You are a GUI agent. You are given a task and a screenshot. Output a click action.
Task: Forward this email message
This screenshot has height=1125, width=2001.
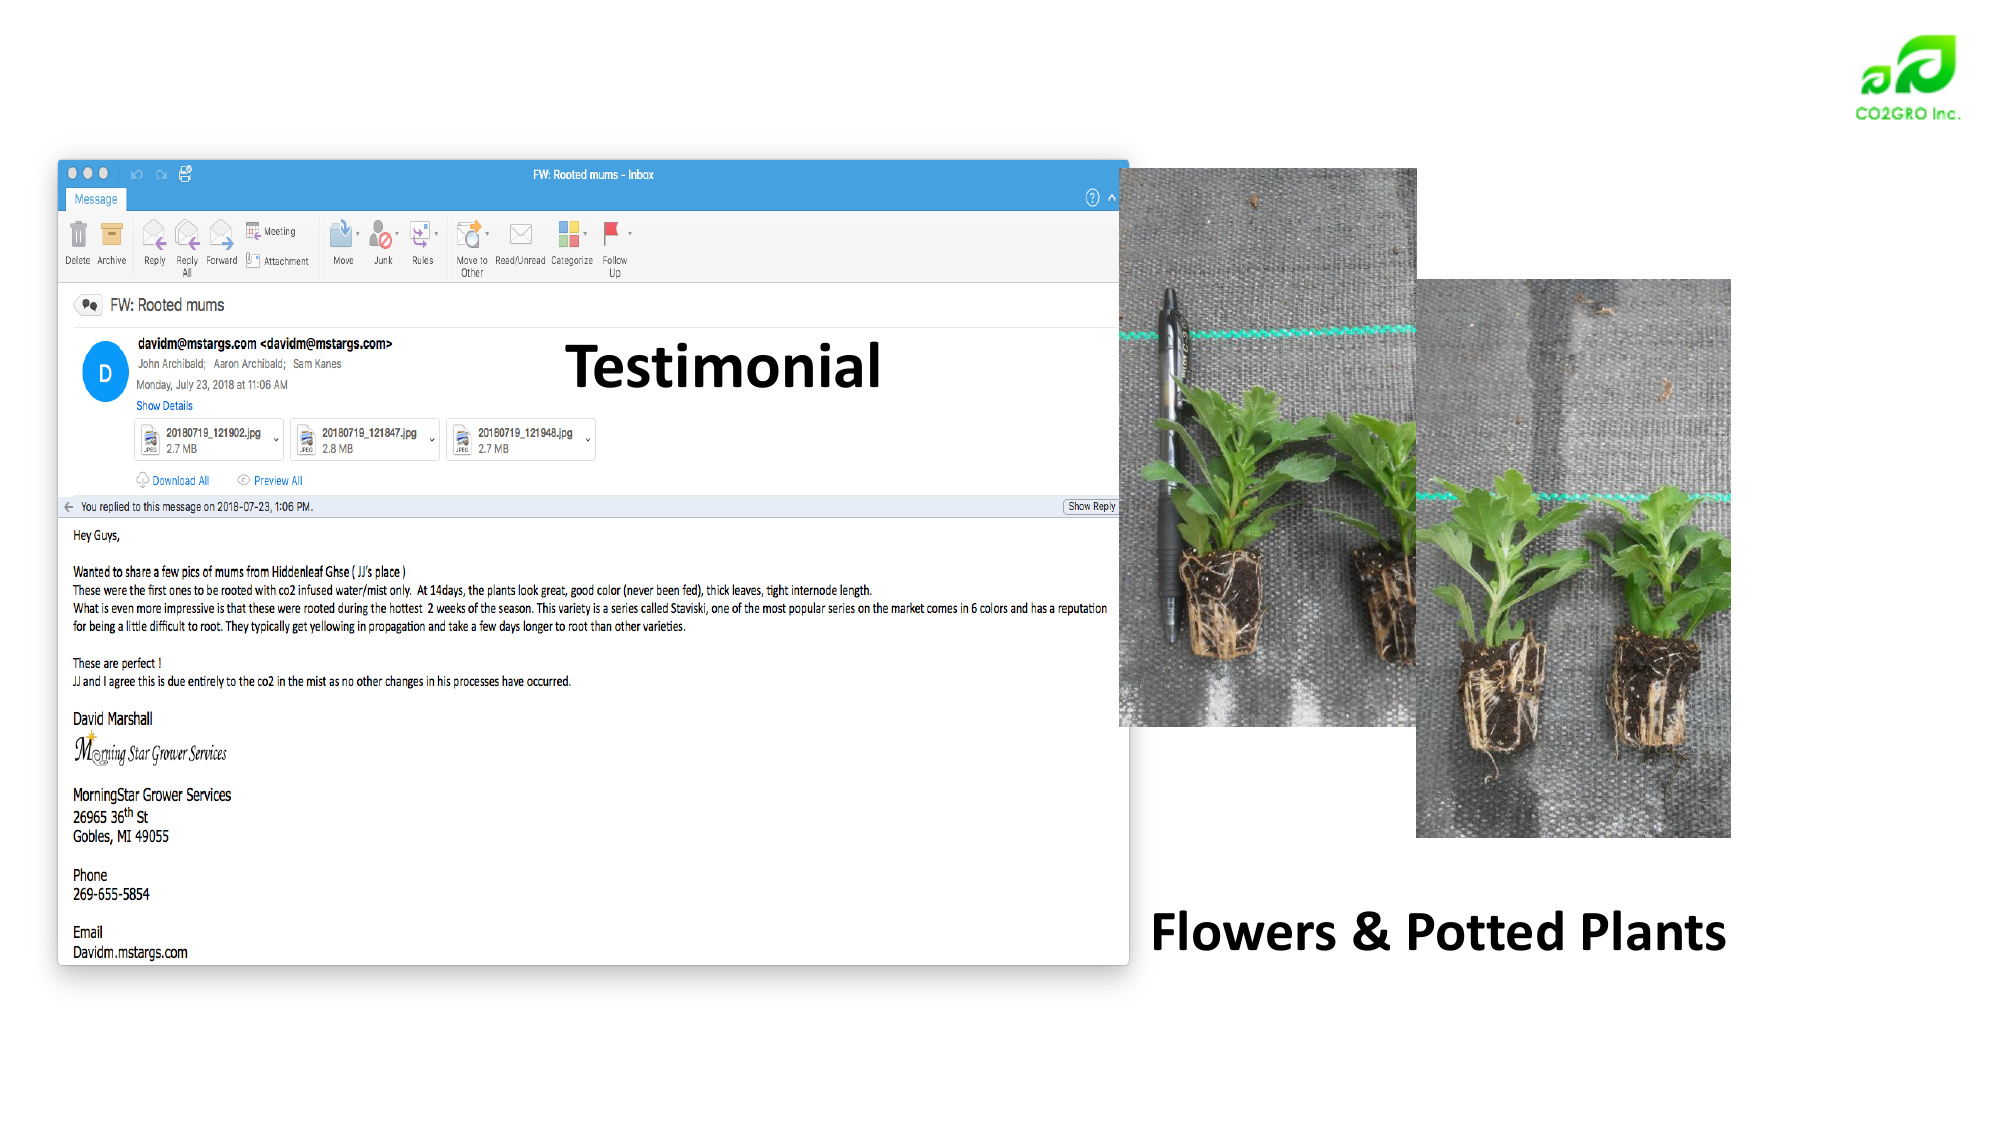pos(222,235)
